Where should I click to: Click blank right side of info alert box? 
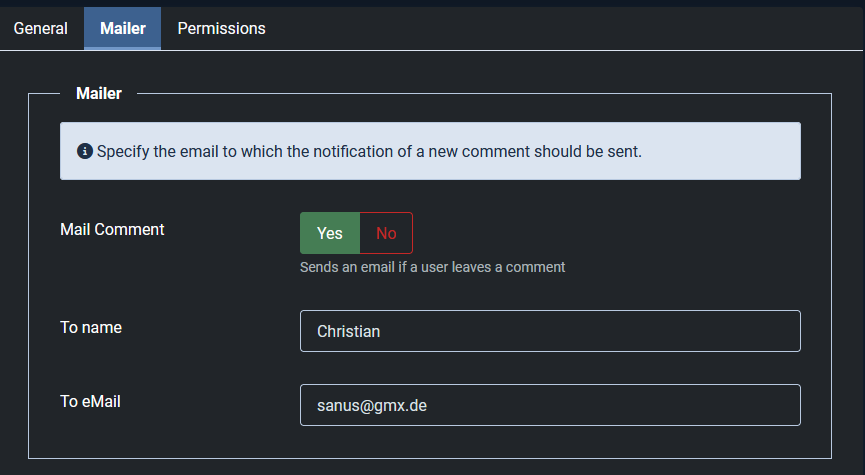coord(730,152)
